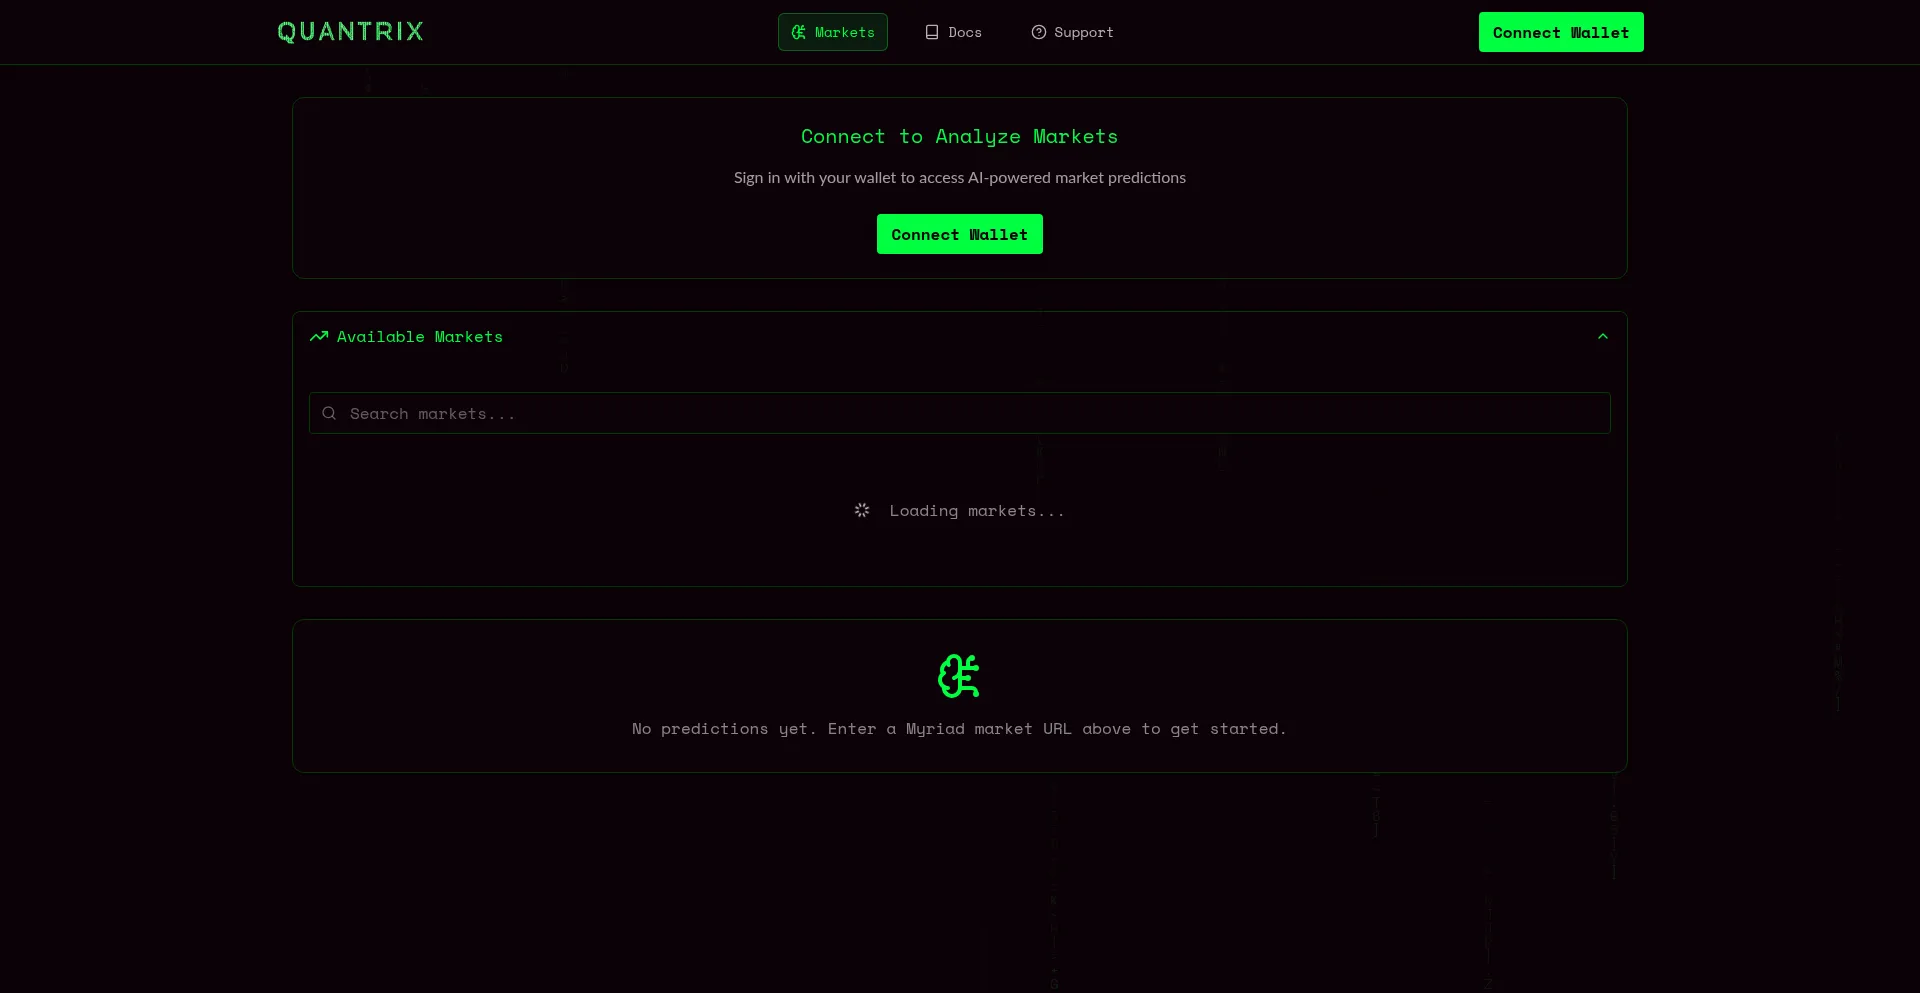The image size is (1920, 993).
Task: Click the loading spinner icon
Action: pos(862,510)
